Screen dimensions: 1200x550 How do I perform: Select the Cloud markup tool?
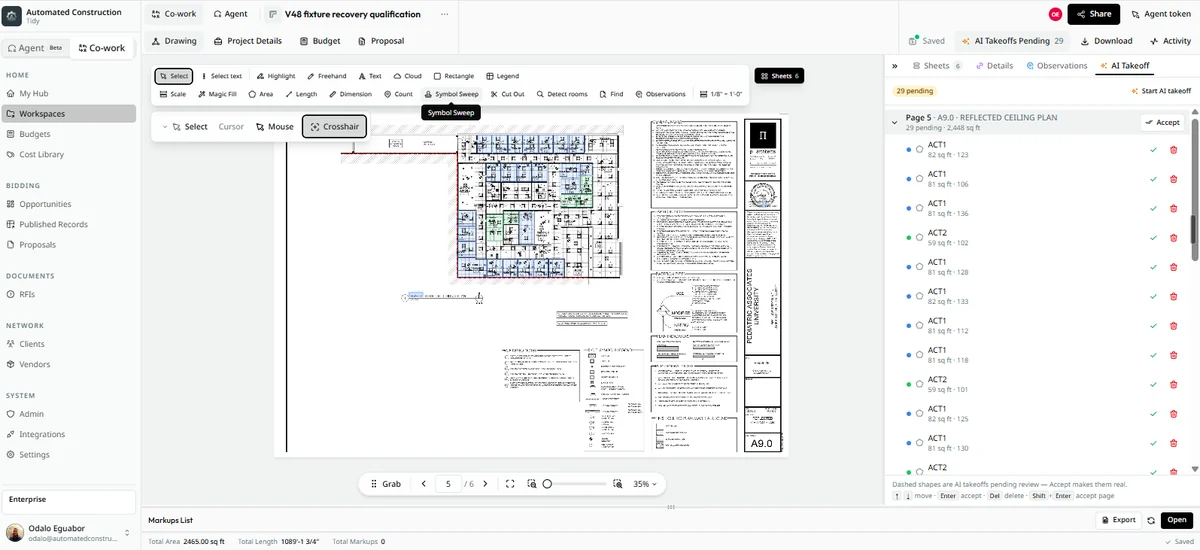pos(407,76)
